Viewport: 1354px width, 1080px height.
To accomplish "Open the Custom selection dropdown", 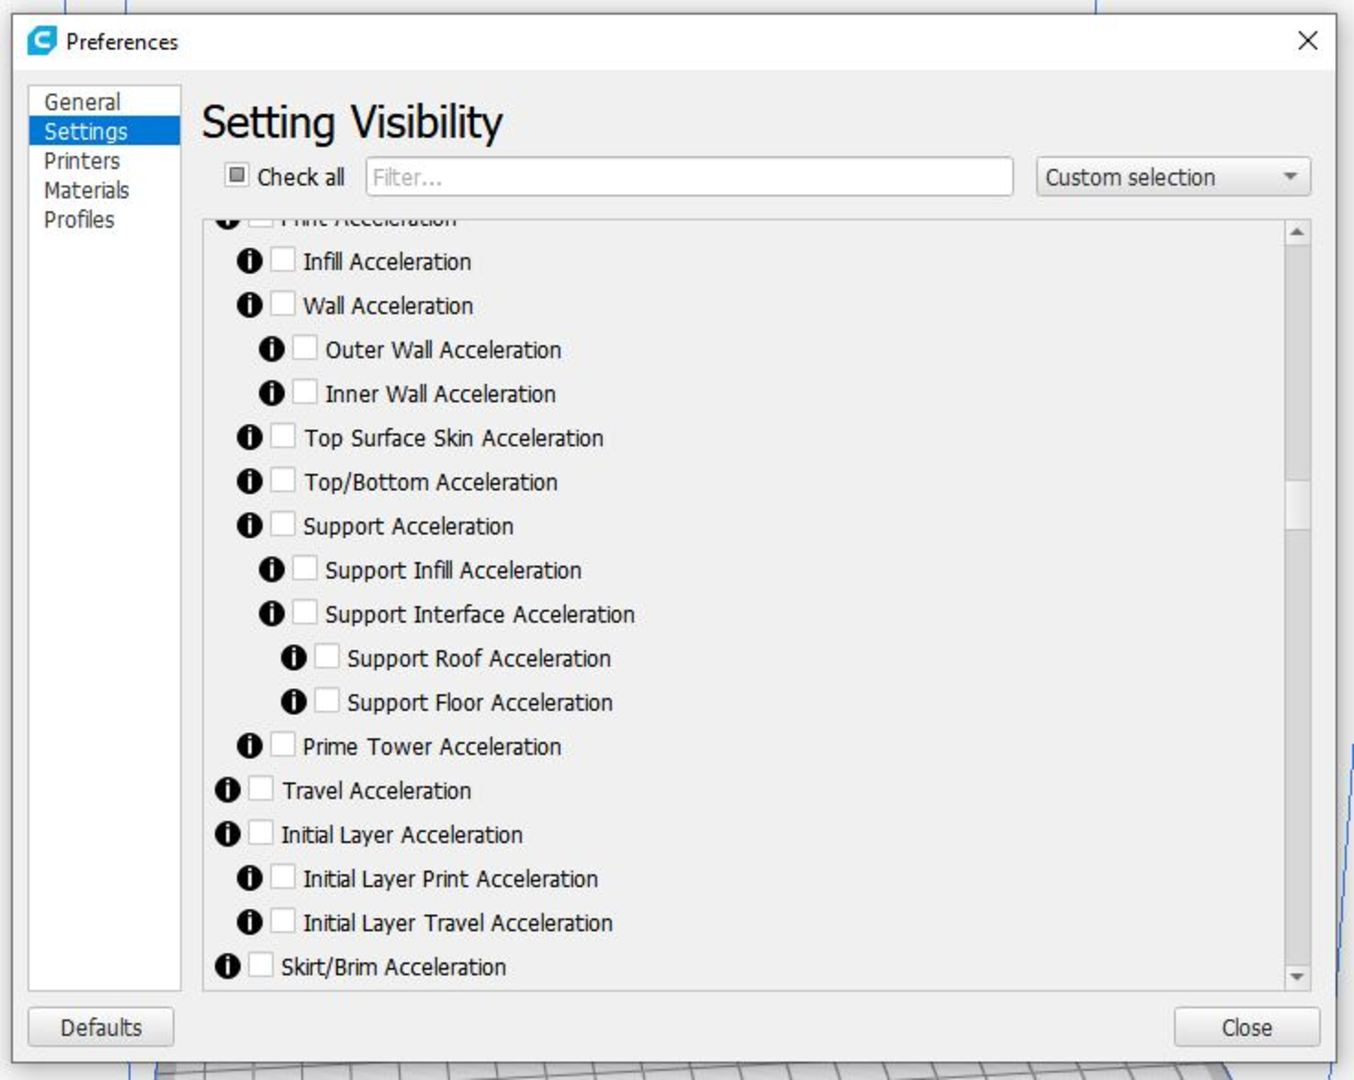I will click(1173, 177).
